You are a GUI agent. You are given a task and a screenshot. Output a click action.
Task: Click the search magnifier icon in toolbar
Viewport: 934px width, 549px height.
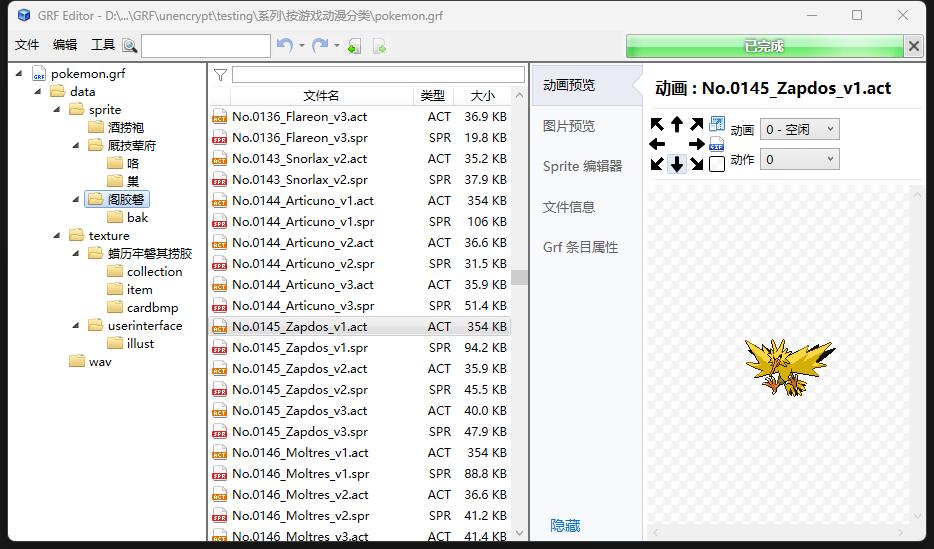pos(129,46)
